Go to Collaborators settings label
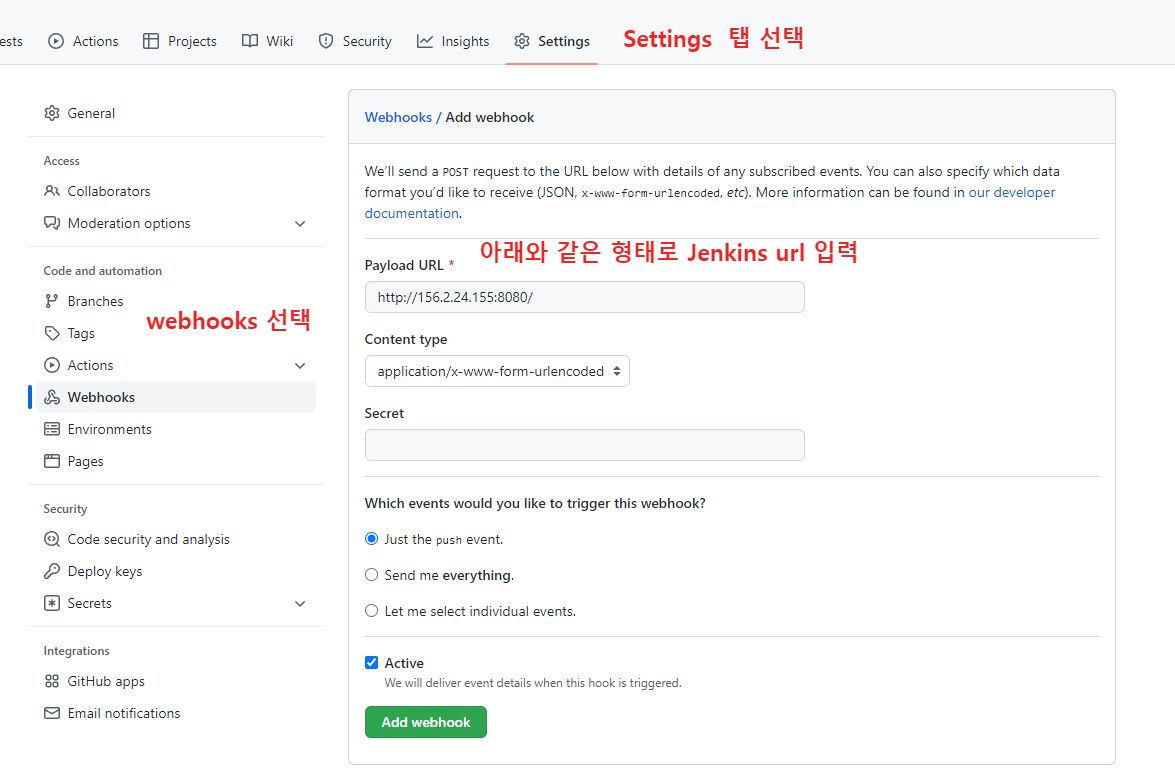The height and width of the screenshot is (782, 1175). (x=109, y=191)
